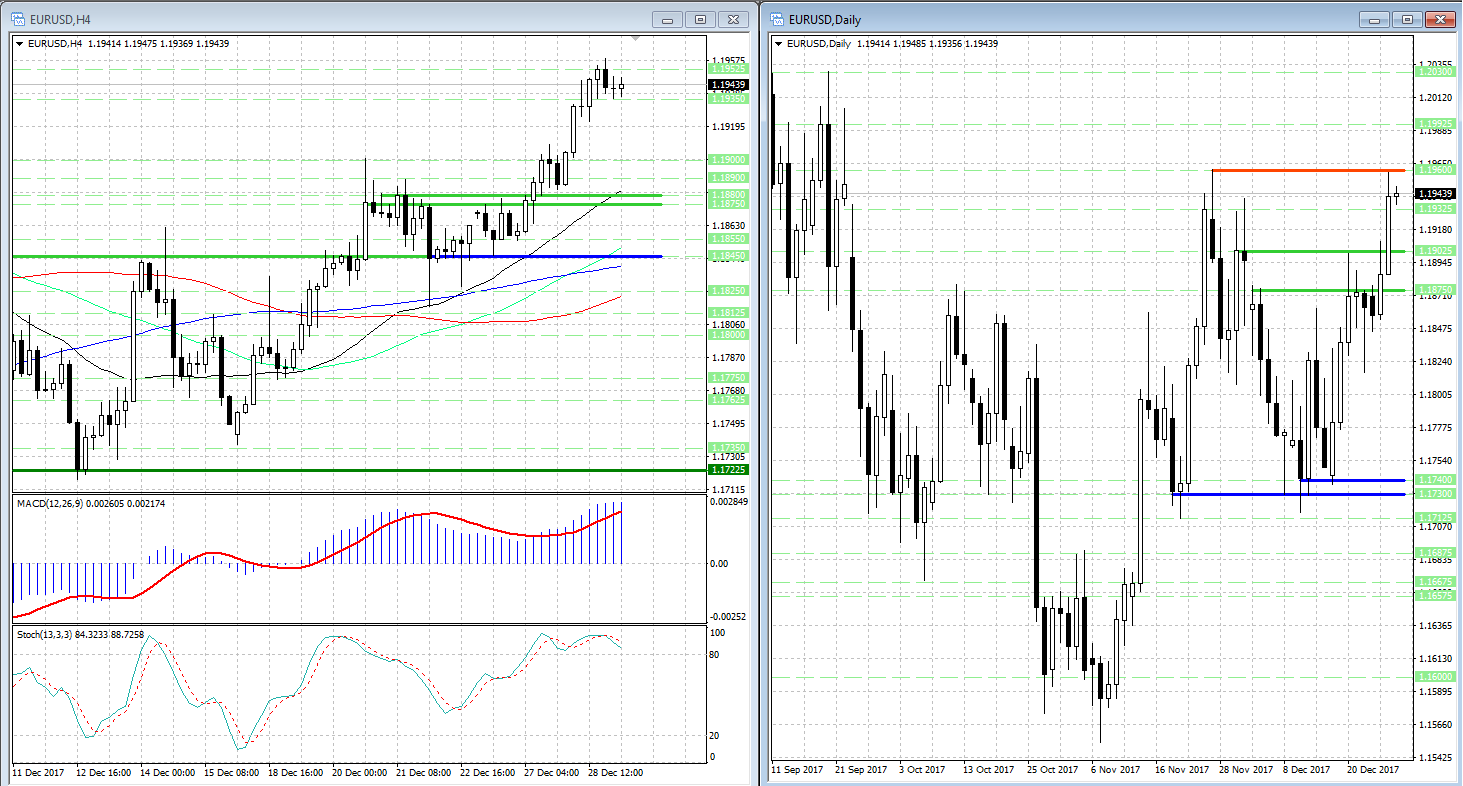Open the Daily chart's one-click trading arrow
Screen dimensions: 1463x786
tap(780, 43)
